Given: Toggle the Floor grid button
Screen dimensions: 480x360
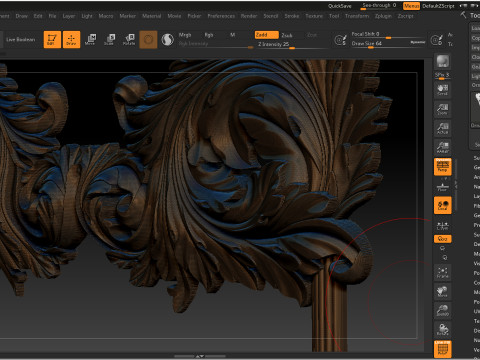Looking at the screenshot, I should (443, 187).
